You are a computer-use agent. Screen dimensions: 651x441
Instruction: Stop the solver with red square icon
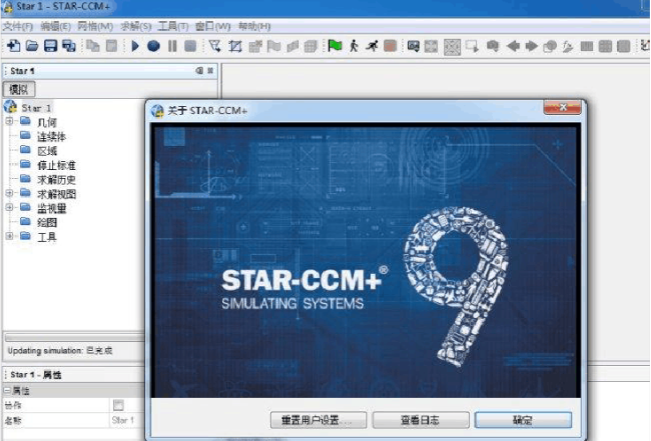(390, 46)
